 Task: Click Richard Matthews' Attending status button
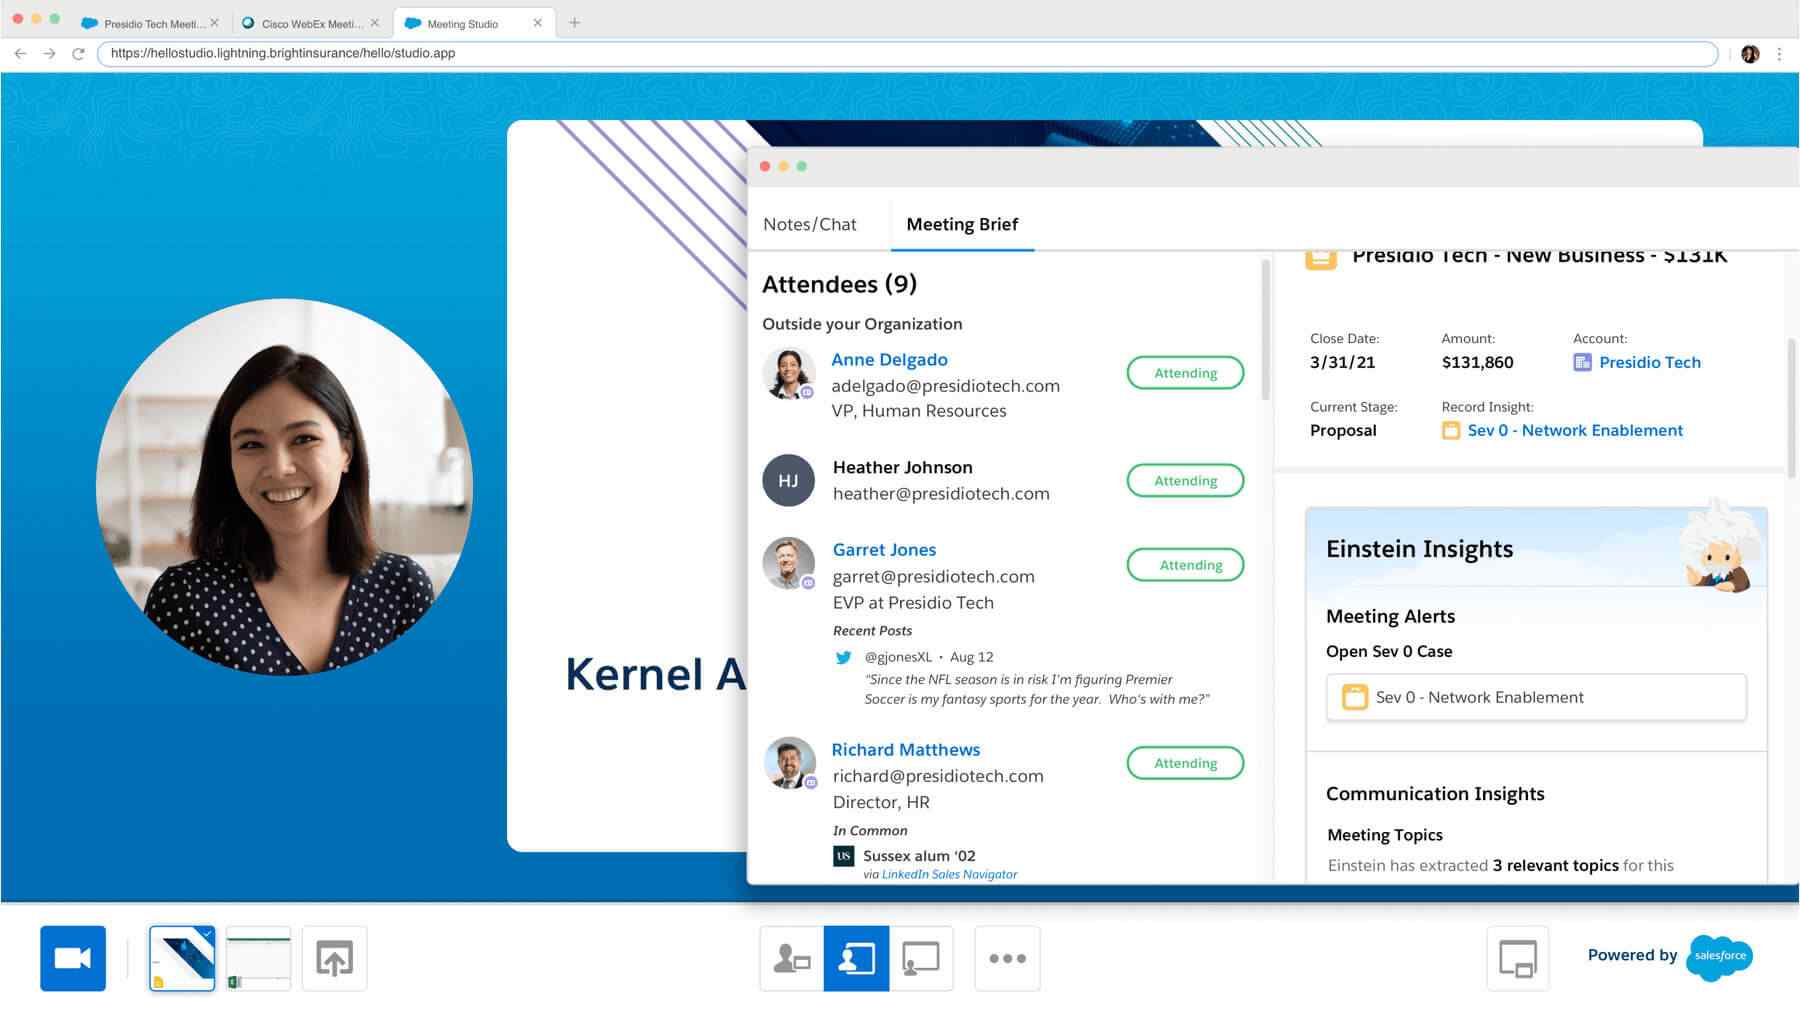coord(1185,762)
